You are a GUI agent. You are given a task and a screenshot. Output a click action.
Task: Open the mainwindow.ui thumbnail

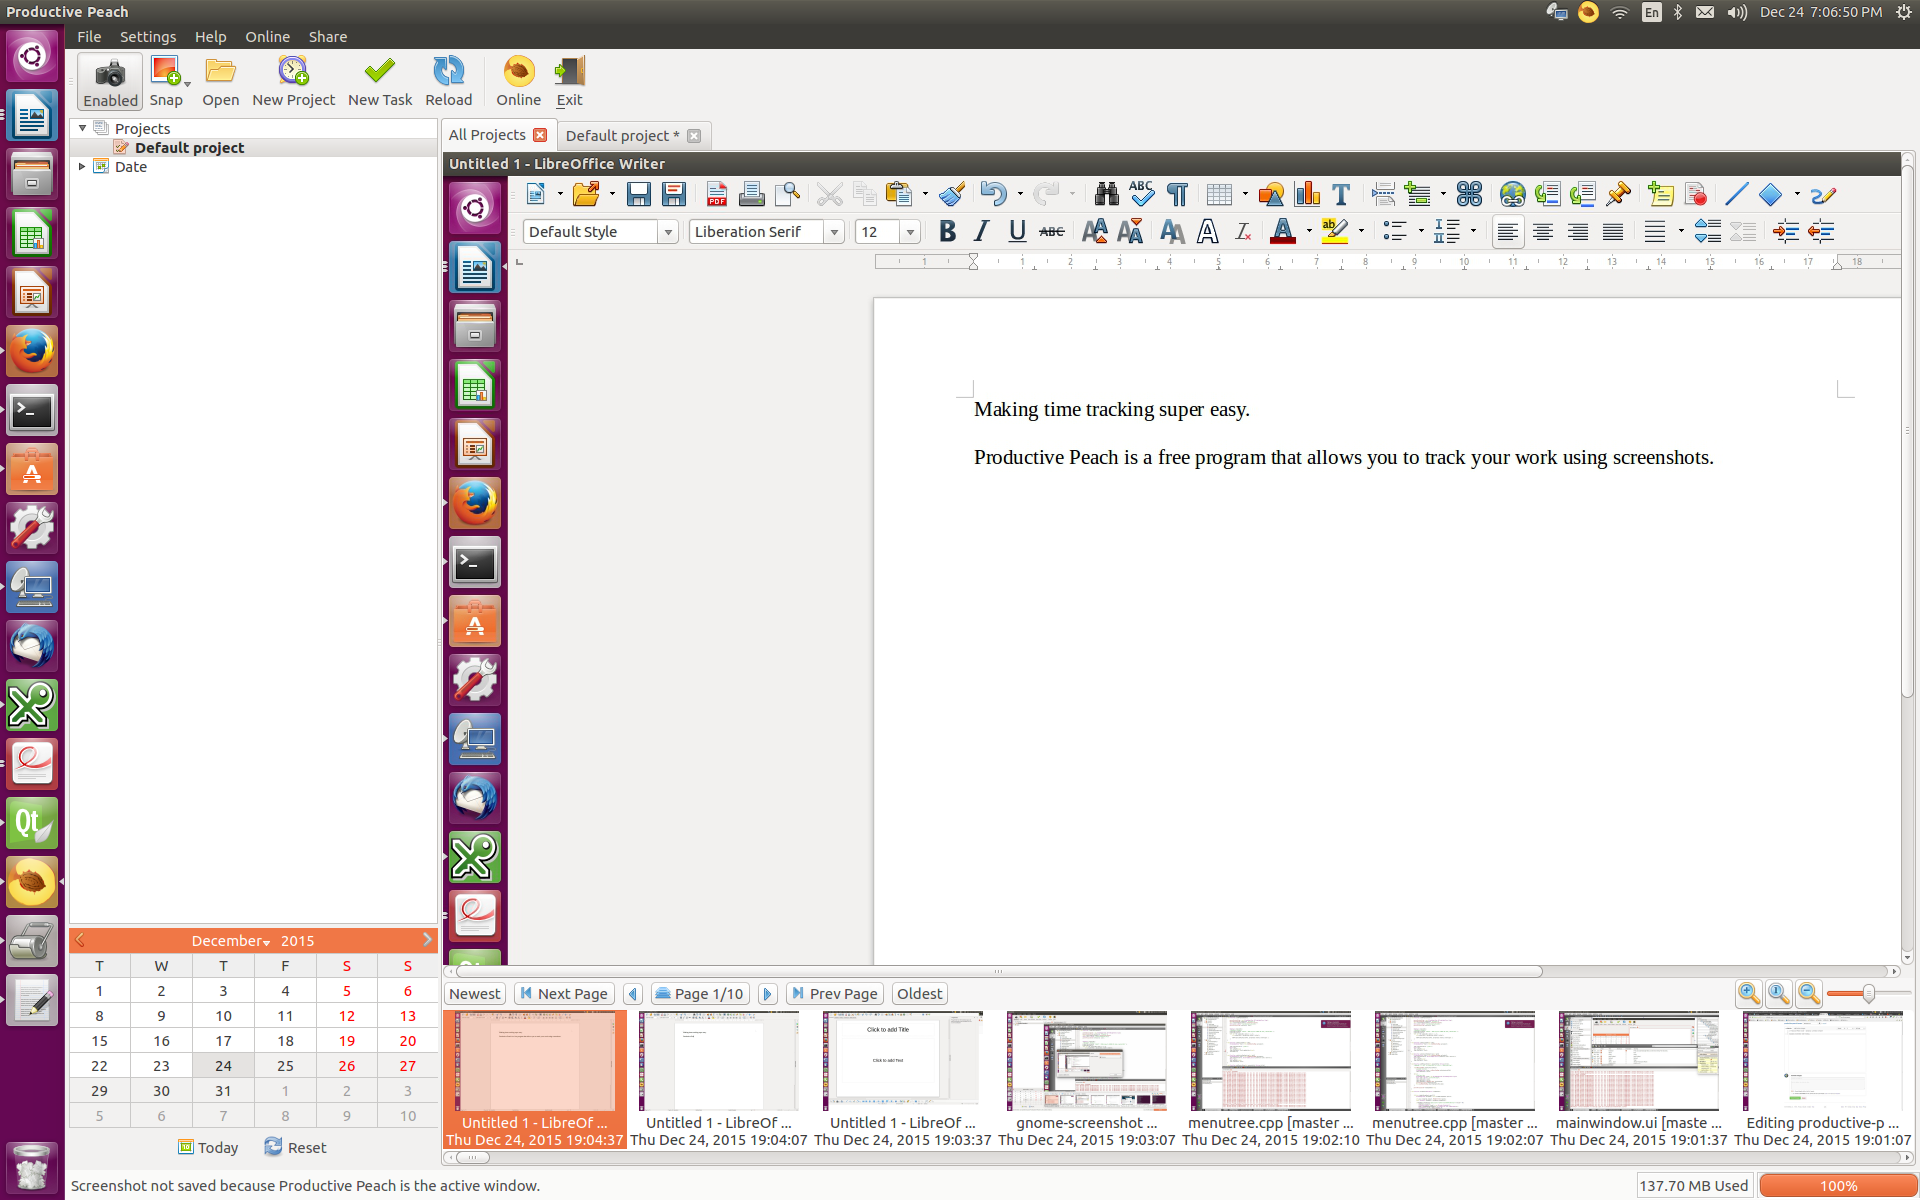click(1639, 1078)
